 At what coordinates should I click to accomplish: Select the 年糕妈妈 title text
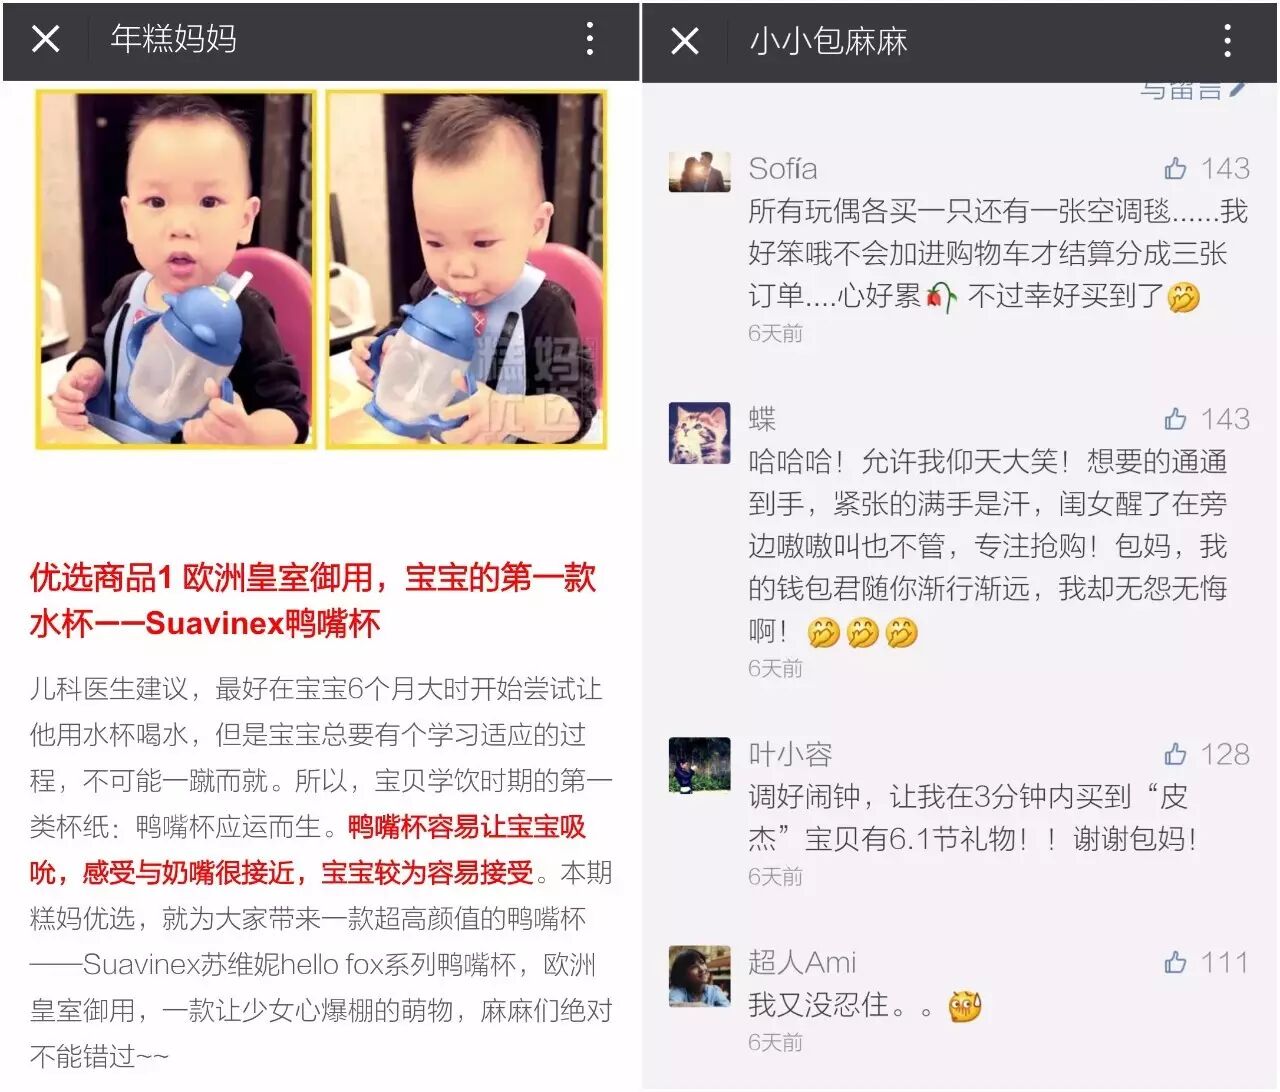point(174,39)
